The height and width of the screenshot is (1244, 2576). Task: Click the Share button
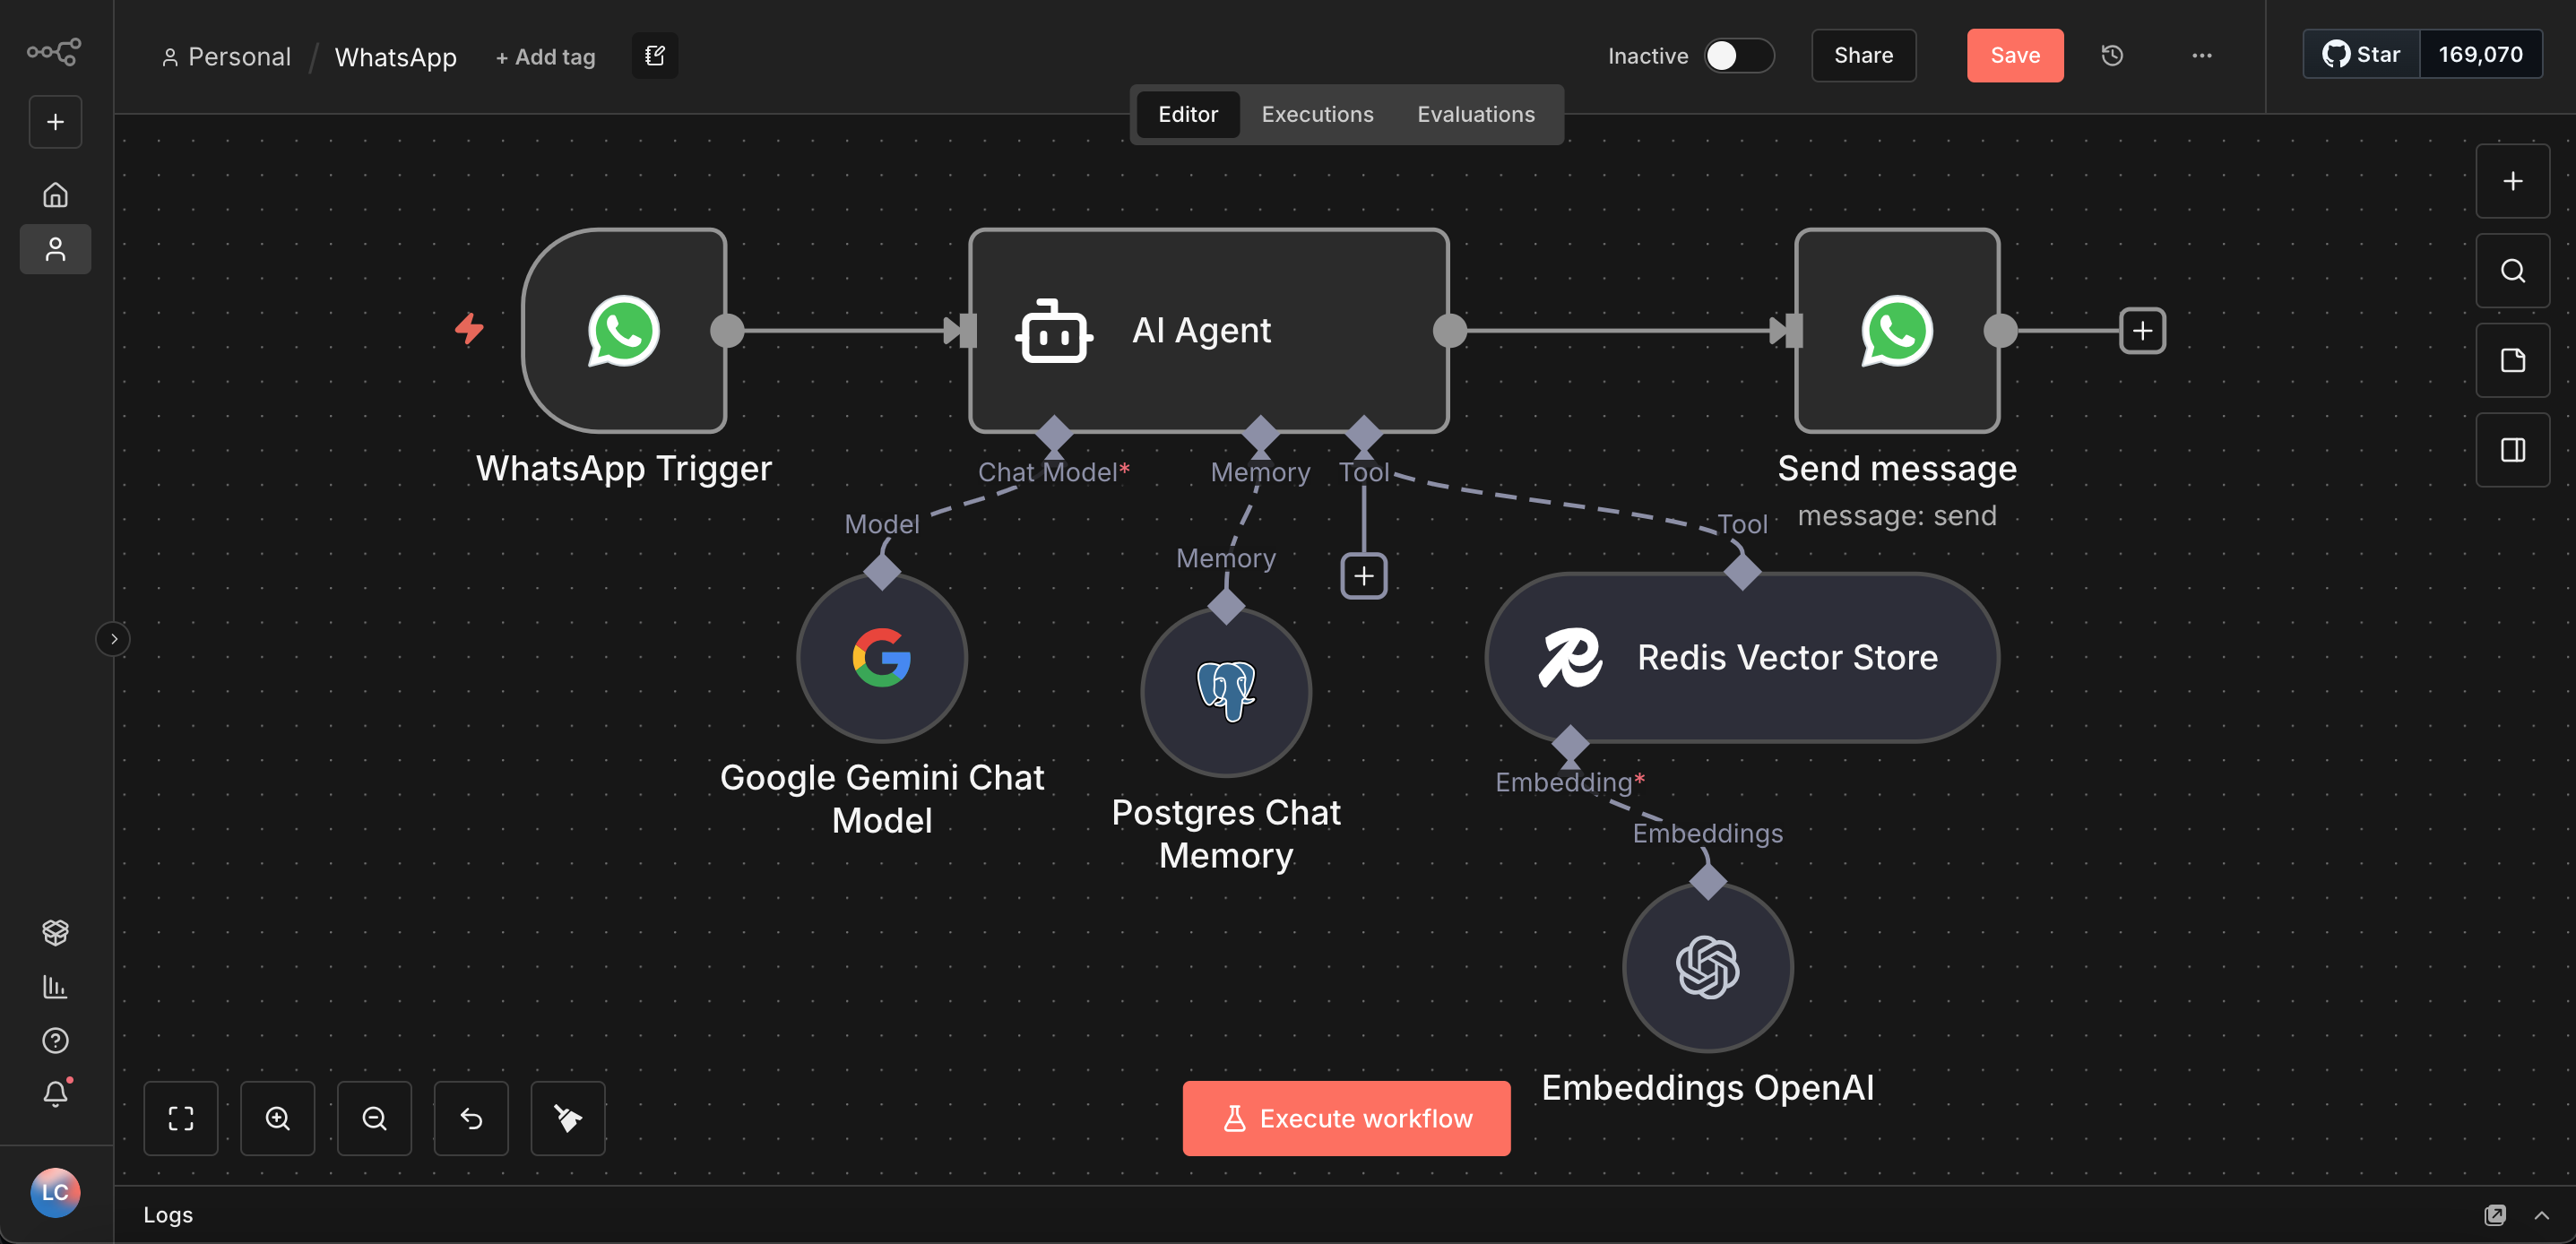(x=1863, y=55)
